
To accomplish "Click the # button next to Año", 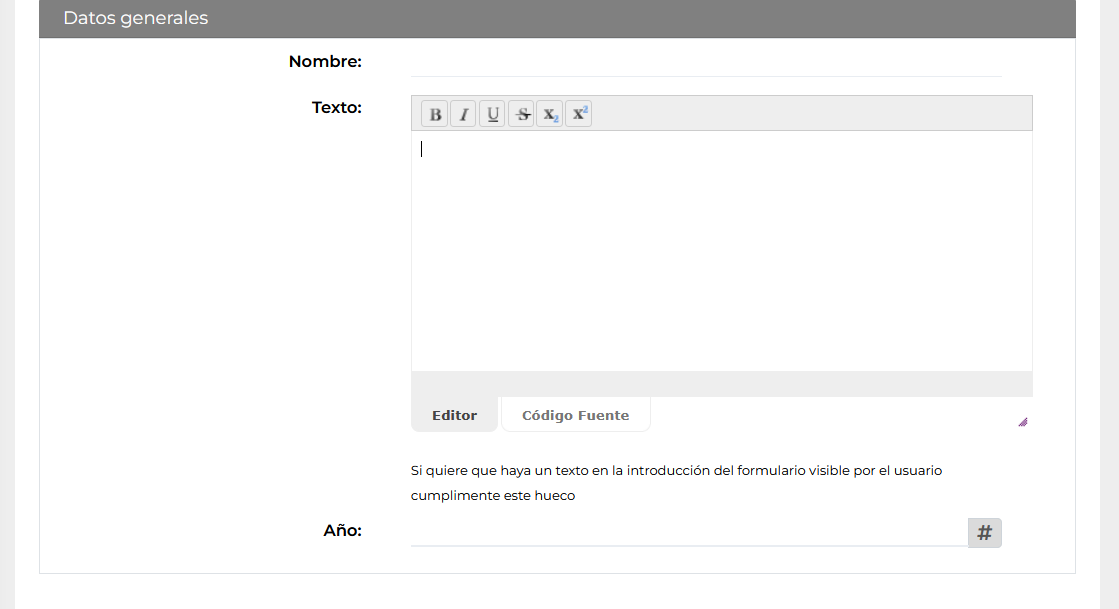I will click(x=985, y=533).
